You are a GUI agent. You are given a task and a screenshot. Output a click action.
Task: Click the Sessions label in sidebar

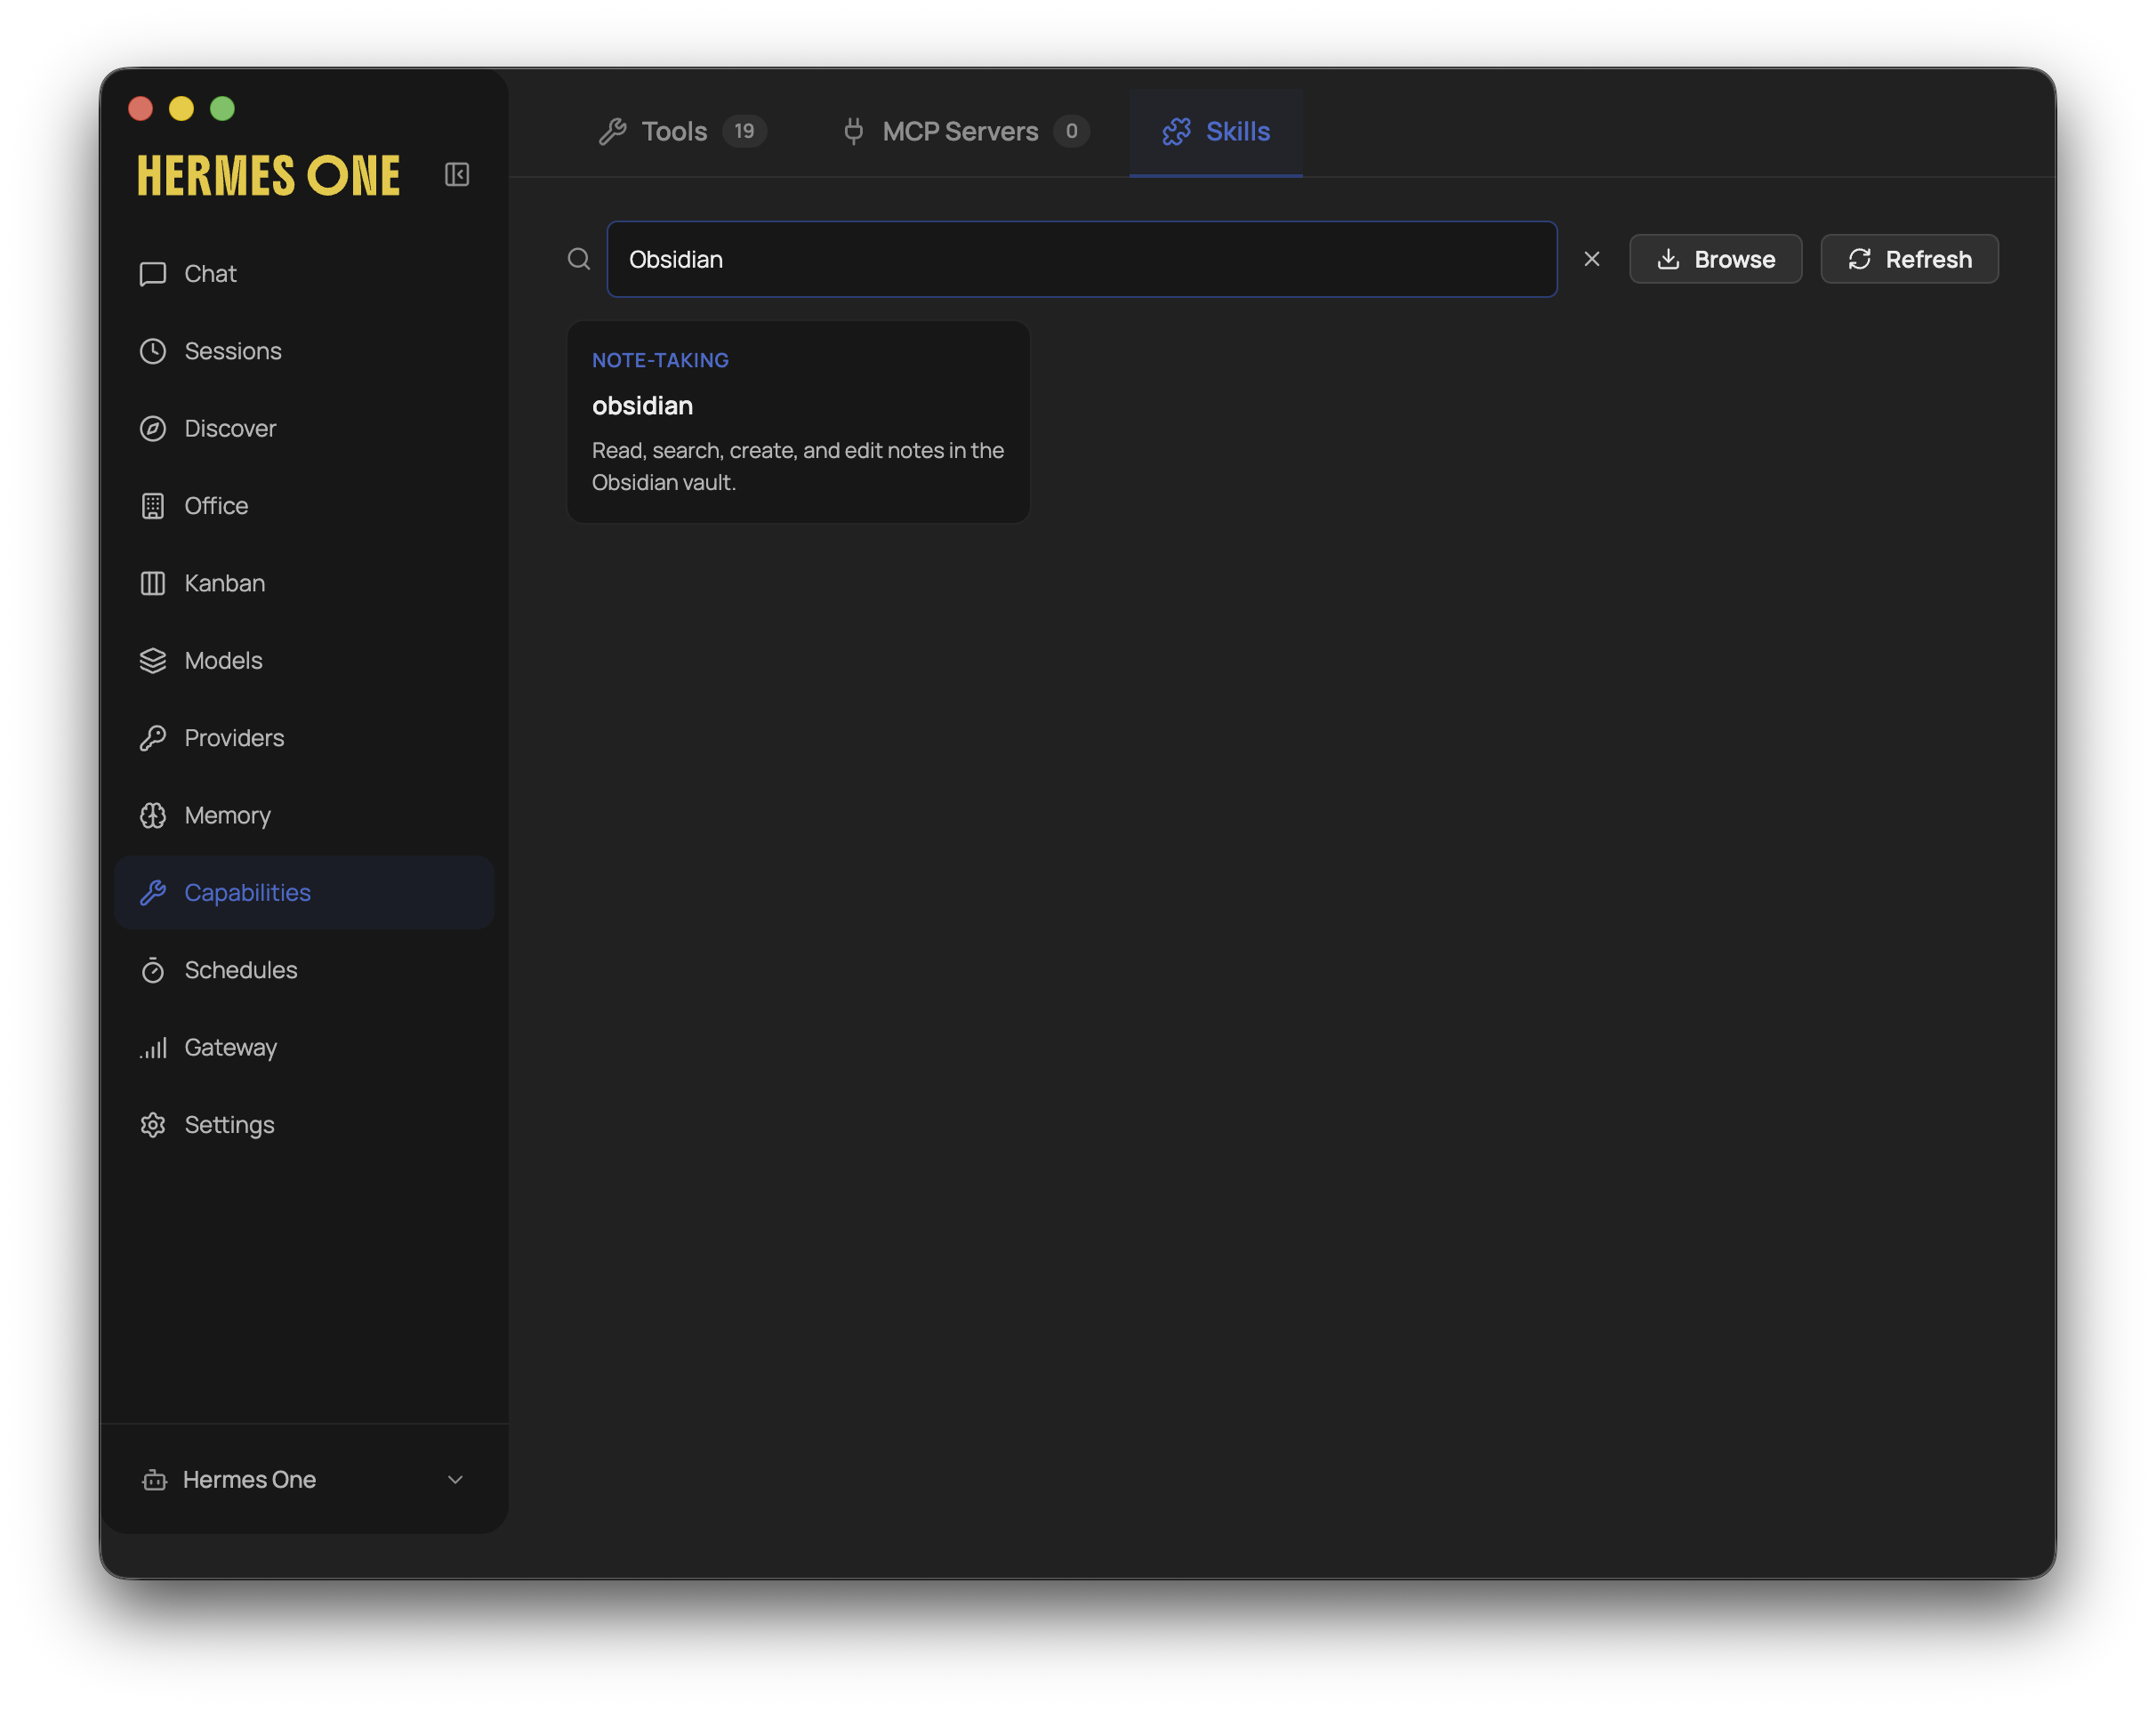233,351
